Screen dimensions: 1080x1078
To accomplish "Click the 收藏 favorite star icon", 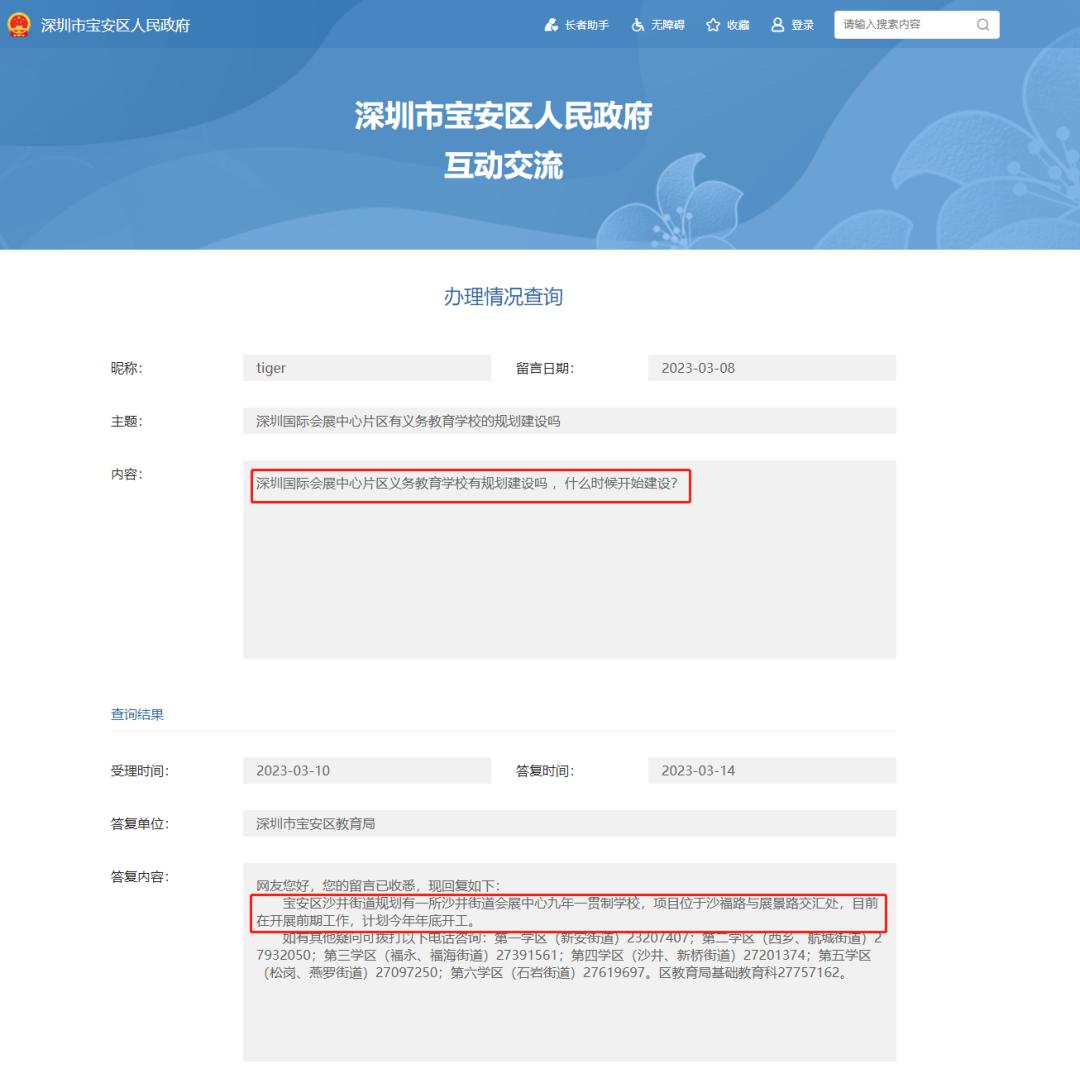I will click(713, 24).
